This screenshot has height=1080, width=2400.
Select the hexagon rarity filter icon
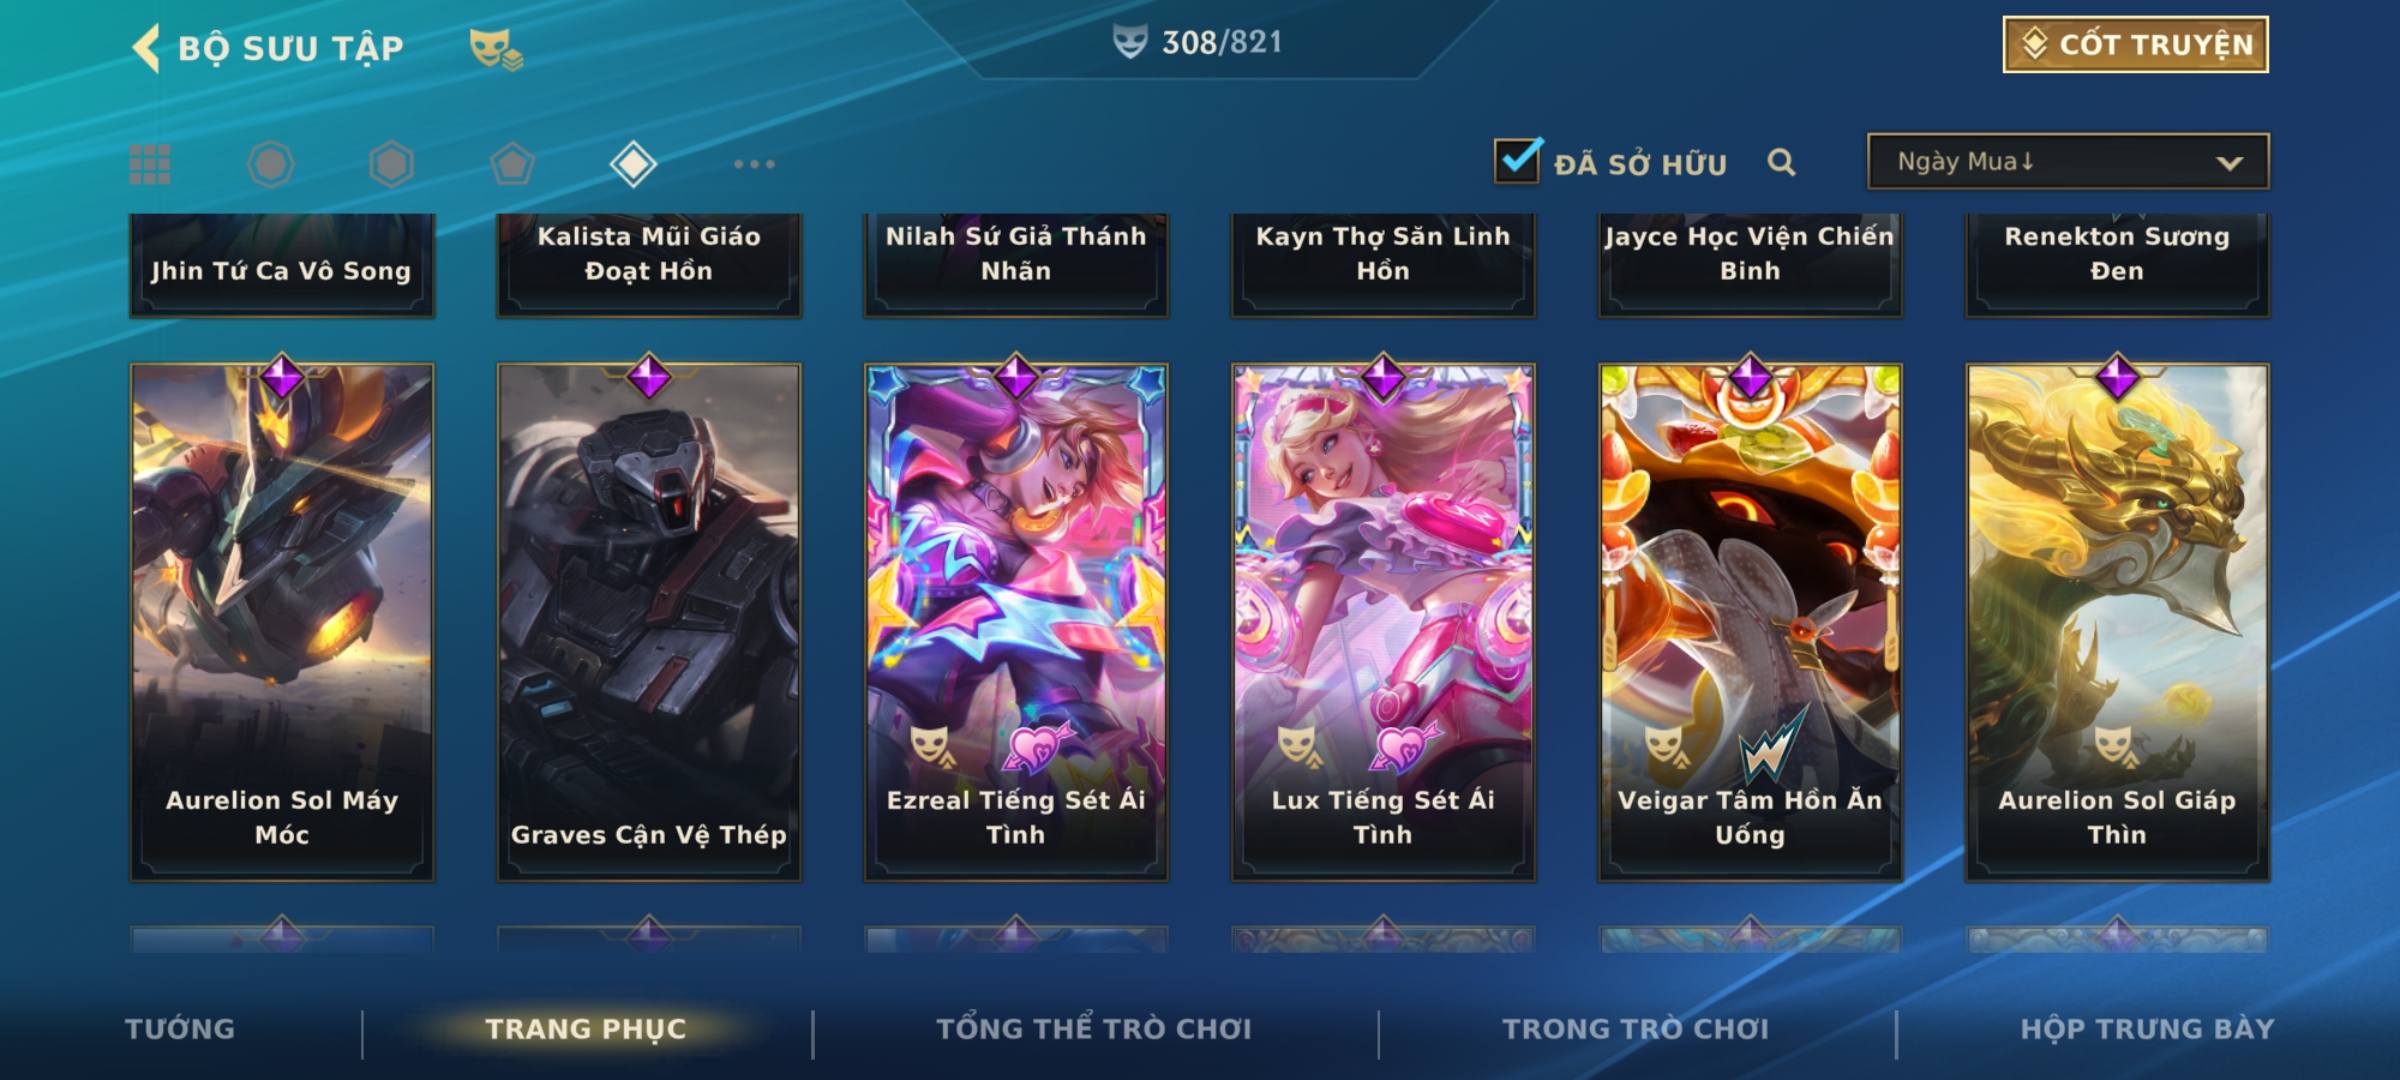click(x=391, y=164)
